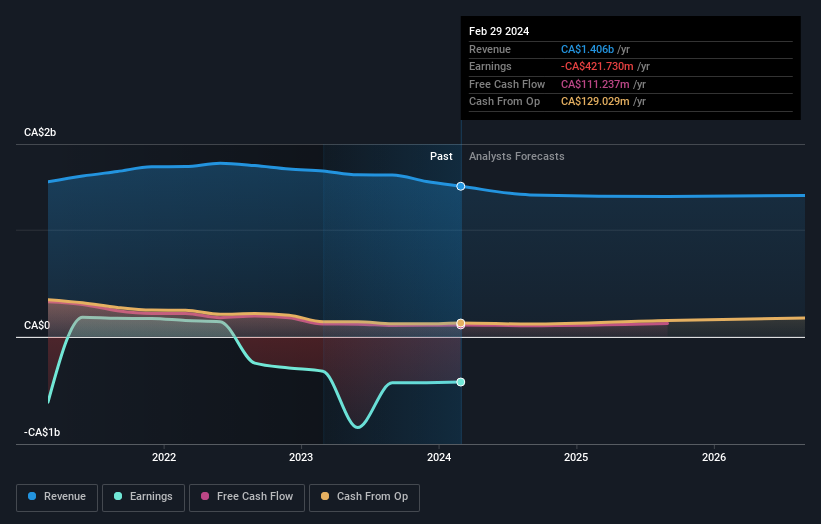Select the Earnings data point marker on chart

tap(461, 382)
